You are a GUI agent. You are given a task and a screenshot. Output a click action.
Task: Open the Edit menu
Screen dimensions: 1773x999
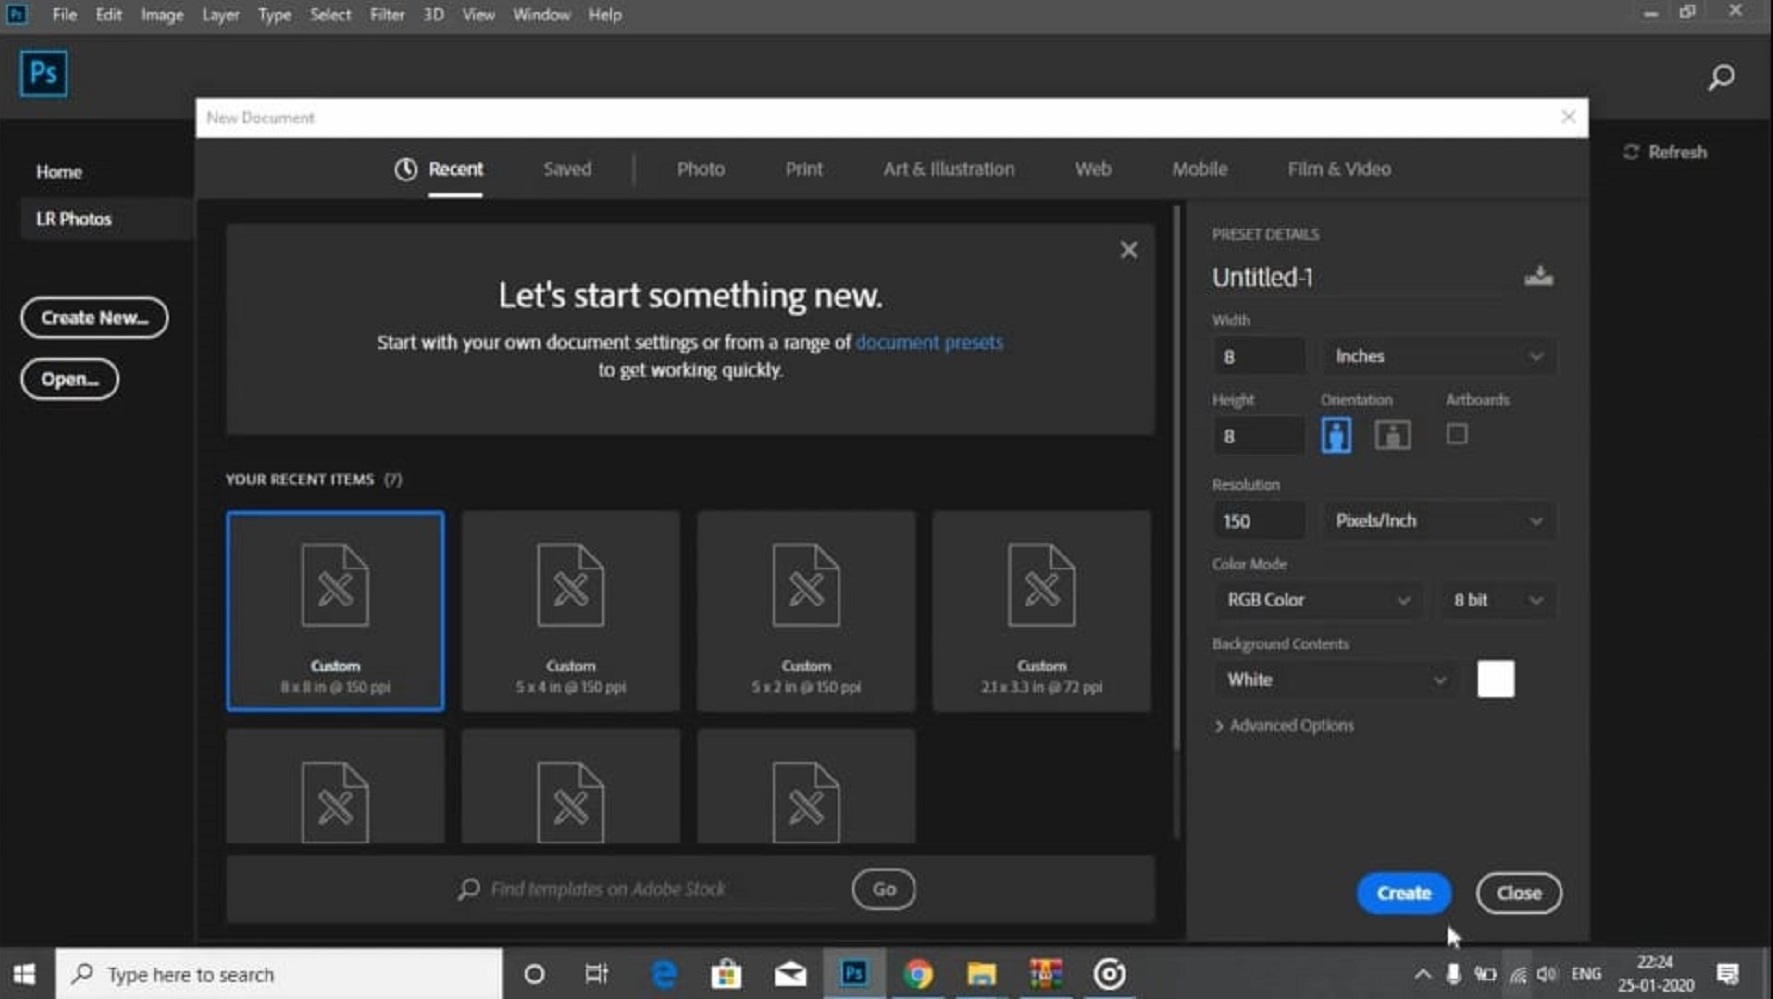click(108, 15)
